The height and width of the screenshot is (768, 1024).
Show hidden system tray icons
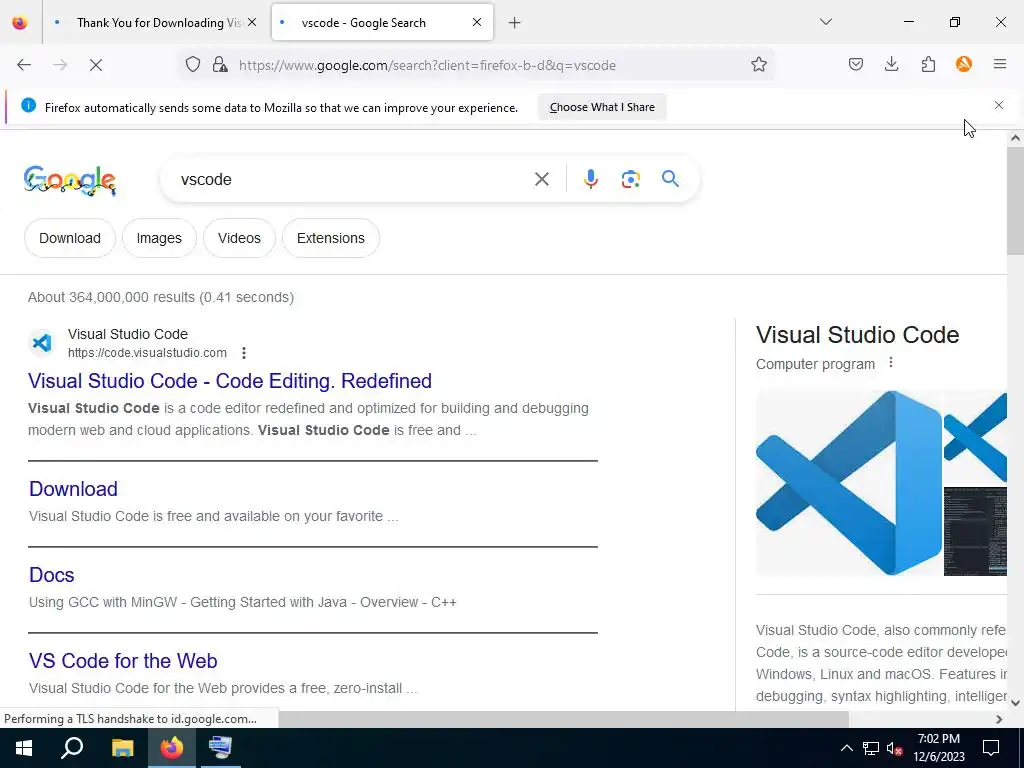846,748
